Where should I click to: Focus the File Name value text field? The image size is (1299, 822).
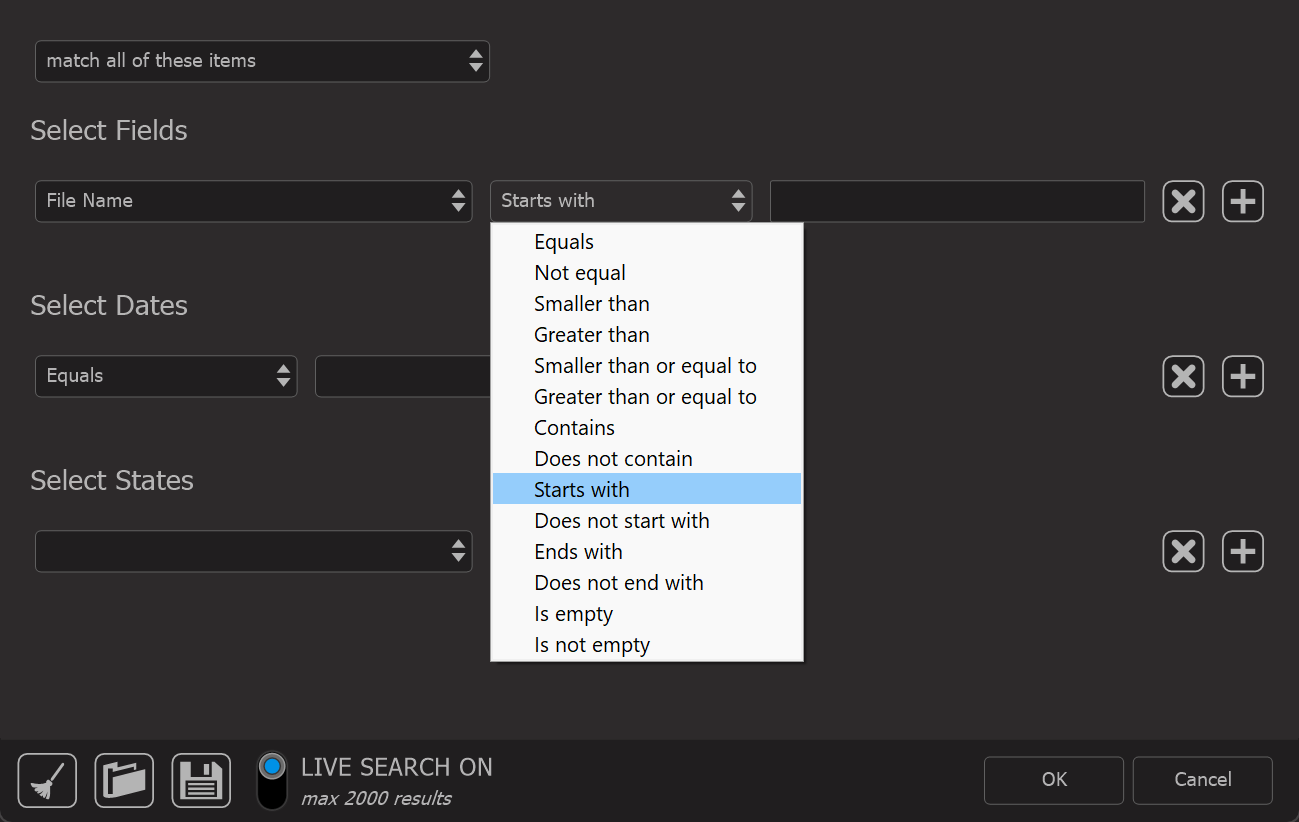(957, 201)
